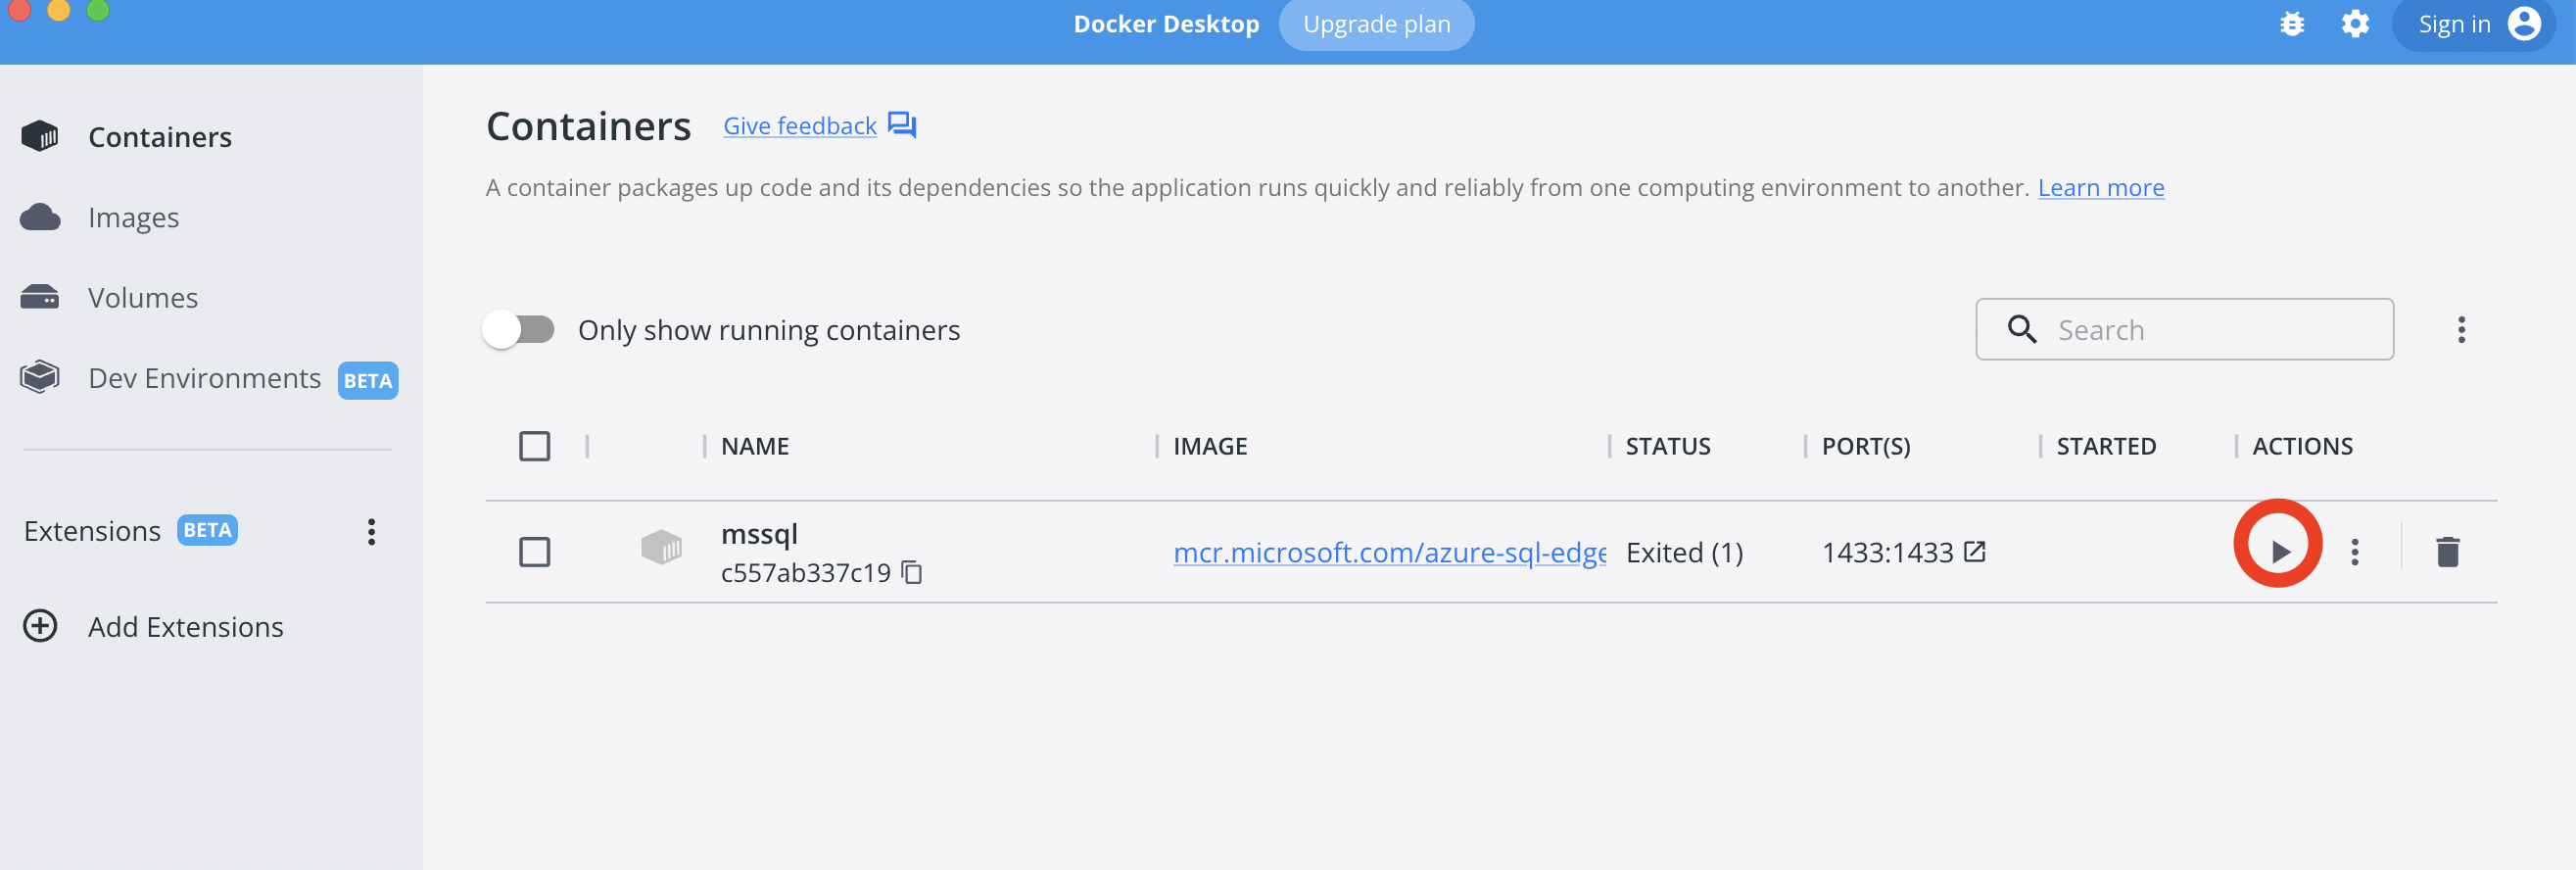This screenshot has width=2576, height=870.
Task: Open the Extensions three-dot menu
Action: click(x=371, y=531)
